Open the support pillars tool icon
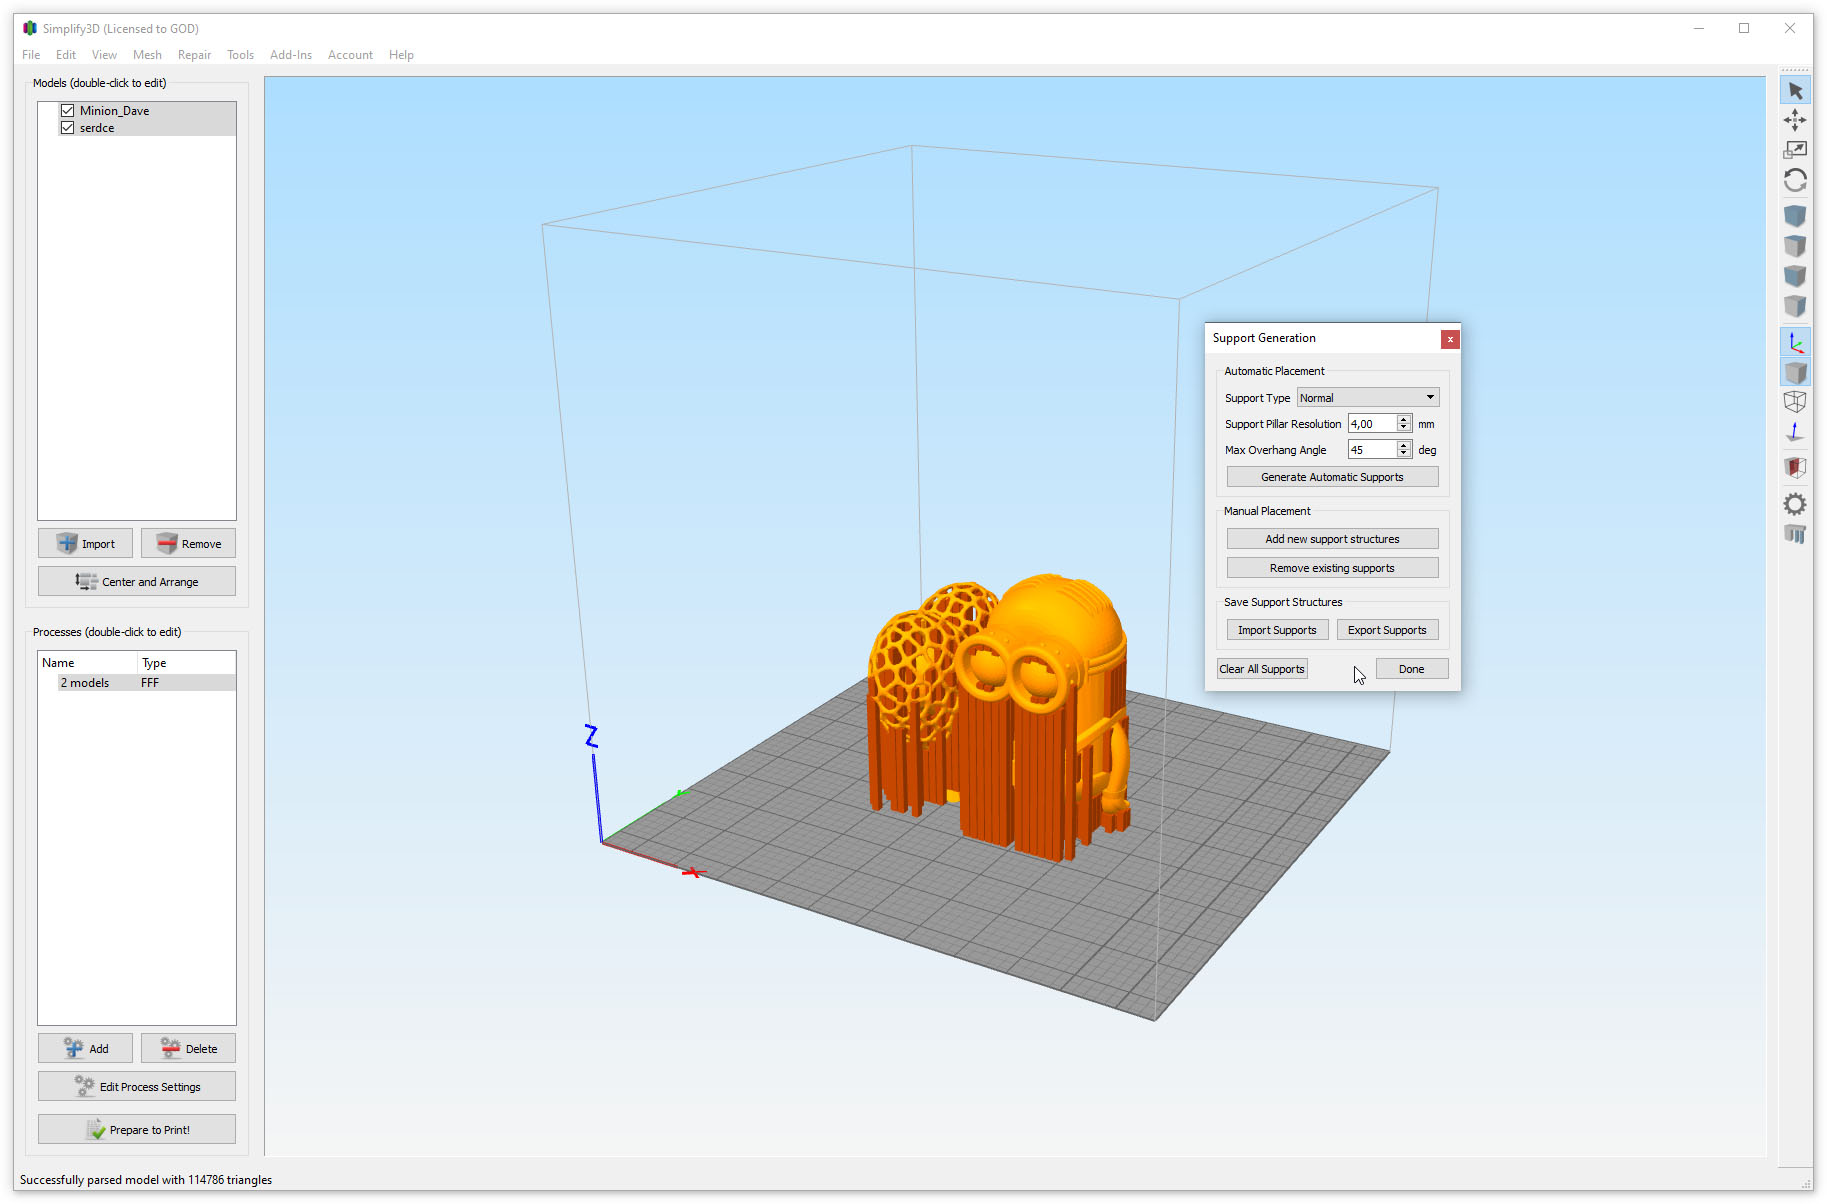Image resolution: width=1827 pixels, height=1204 pixels. click(1795, 534)
